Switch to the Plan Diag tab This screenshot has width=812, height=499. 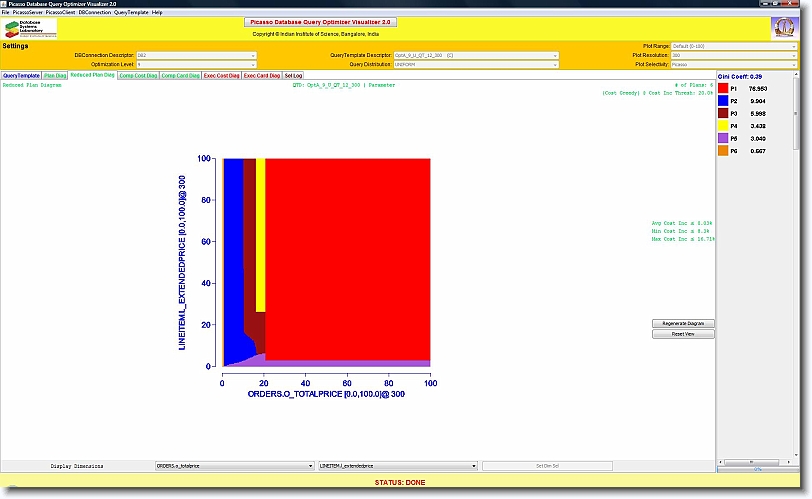tap(55, 75)
